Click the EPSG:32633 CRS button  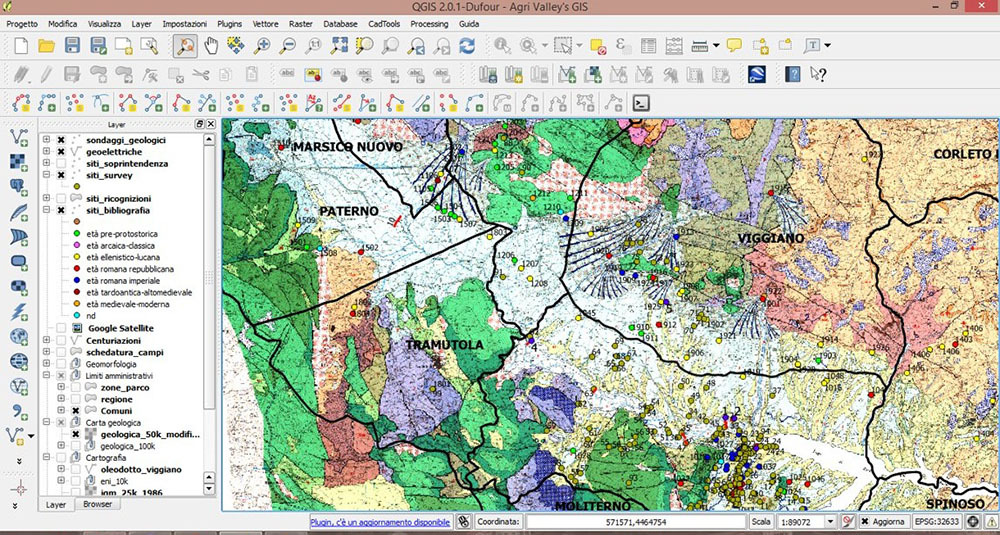click(937, 522)
